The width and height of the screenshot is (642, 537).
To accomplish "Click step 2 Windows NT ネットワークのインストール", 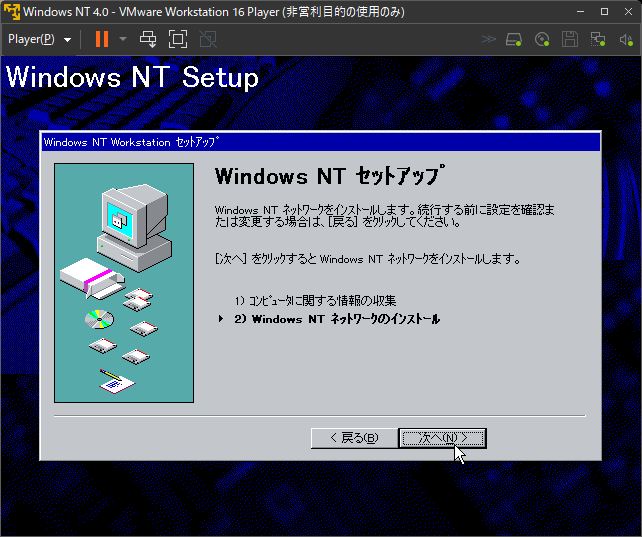I will click(337, 319).
